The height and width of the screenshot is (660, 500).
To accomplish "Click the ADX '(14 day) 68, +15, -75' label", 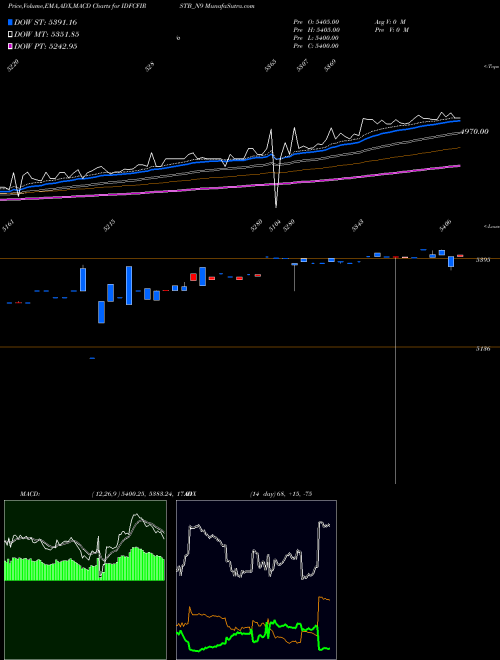I will coord(281,494).
